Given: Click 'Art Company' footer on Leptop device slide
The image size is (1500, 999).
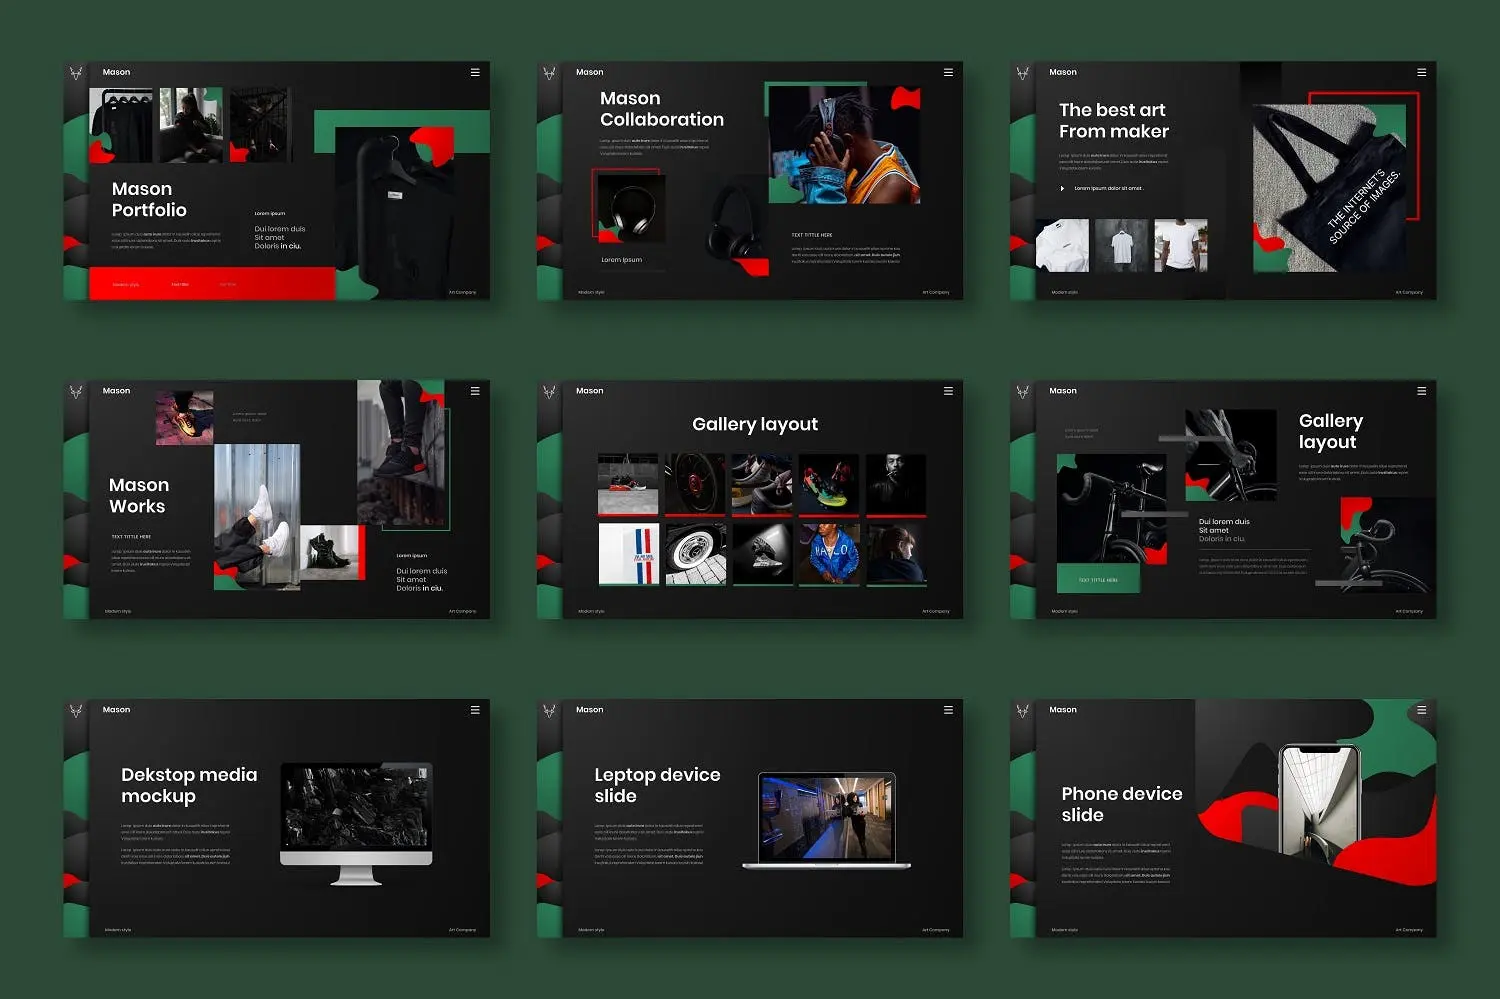Looking at the screenshot, I should pyautogui.click(x=936, y=930).
